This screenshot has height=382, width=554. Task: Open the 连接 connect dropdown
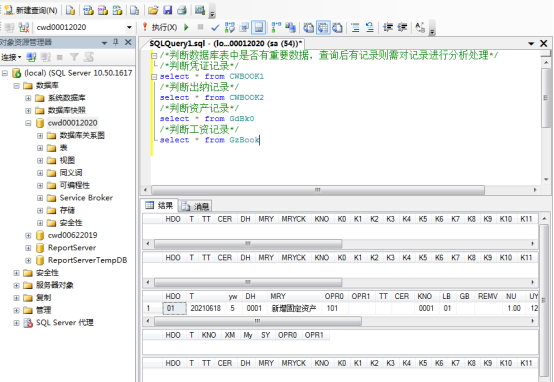coord(11,57)
